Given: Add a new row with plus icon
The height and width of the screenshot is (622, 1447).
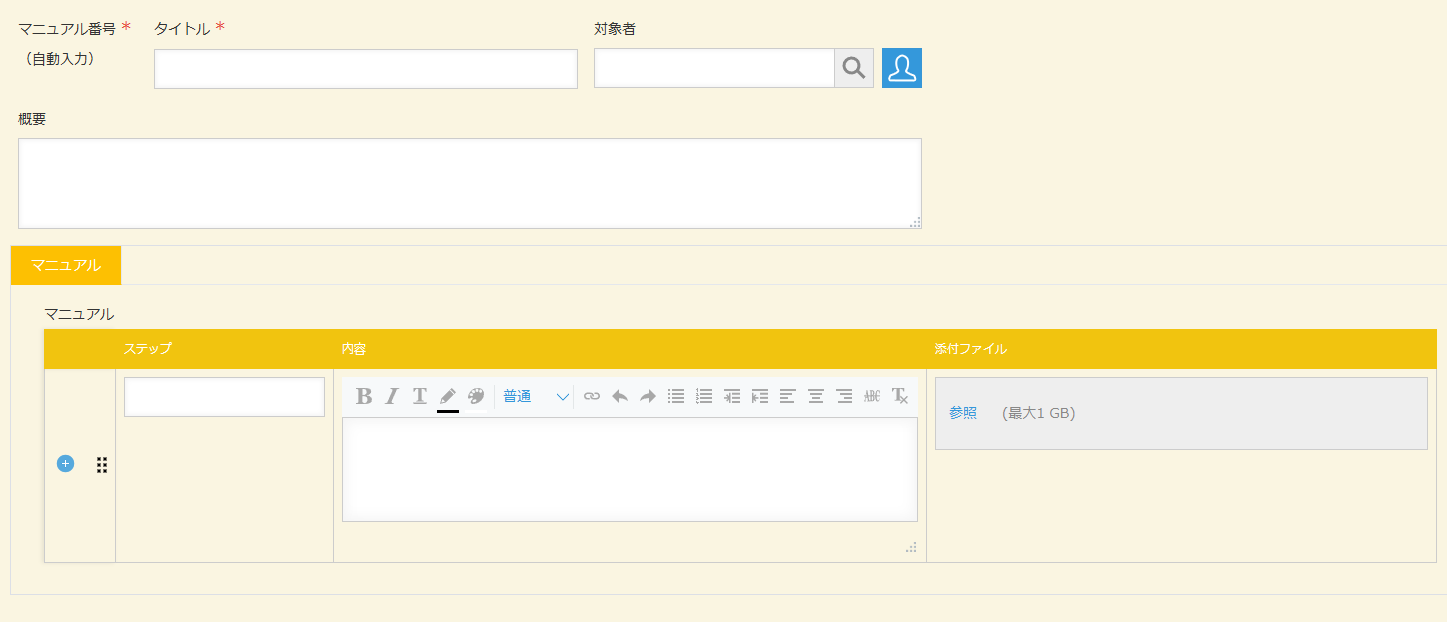Looking at the screenshot, I should pyautogui.click(x=65, y=464).
